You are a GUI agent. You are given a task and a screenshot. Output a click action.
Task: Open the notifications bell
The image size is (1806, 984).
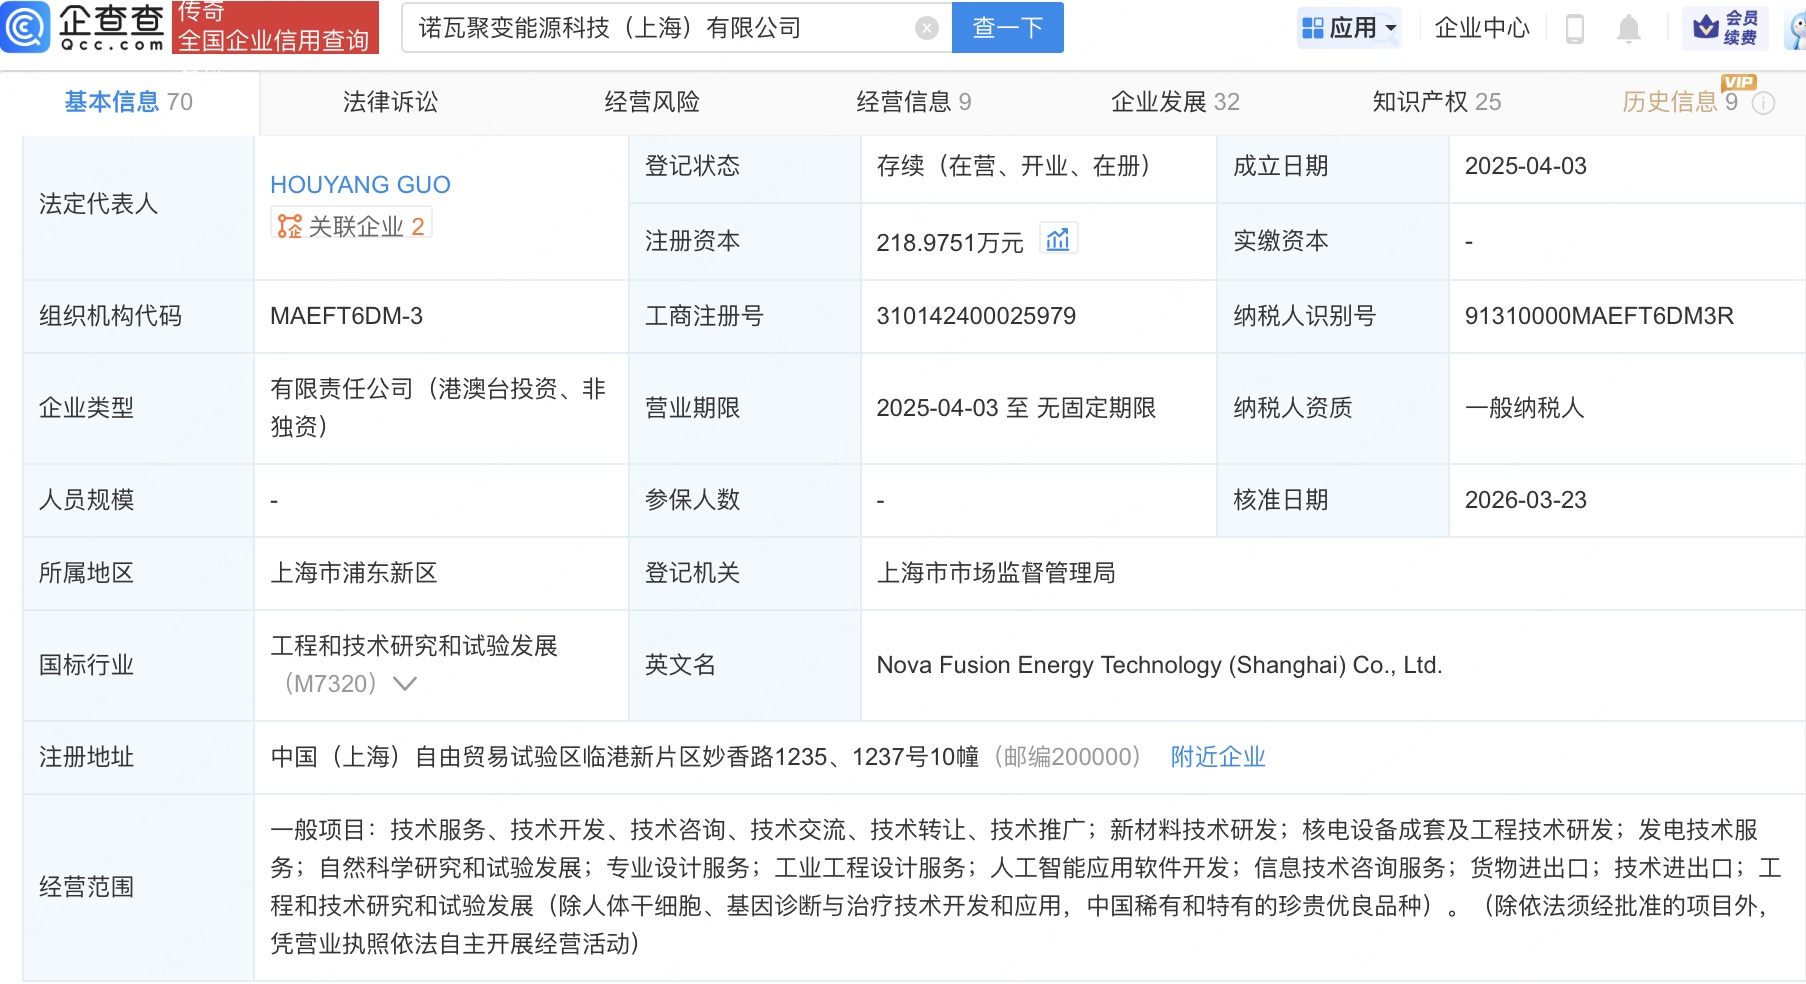[1628, 29]
